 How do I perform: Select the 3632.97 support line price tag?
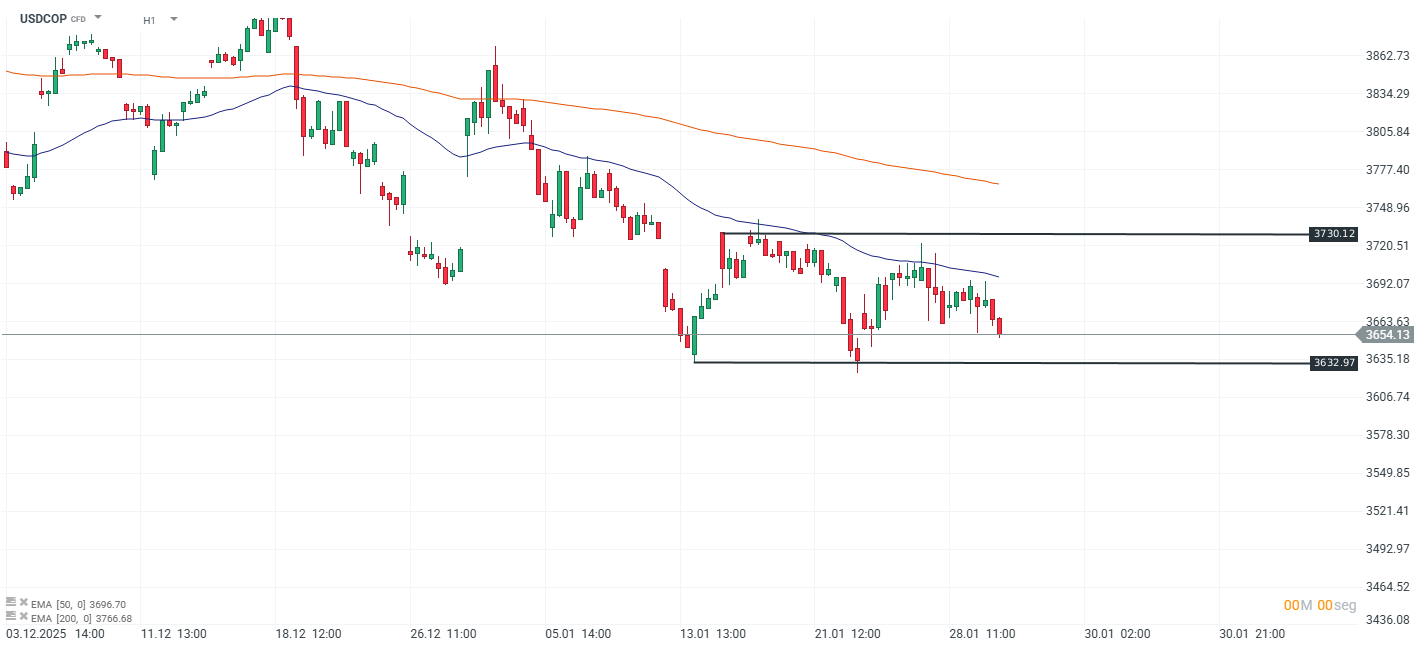point(1334,363)
